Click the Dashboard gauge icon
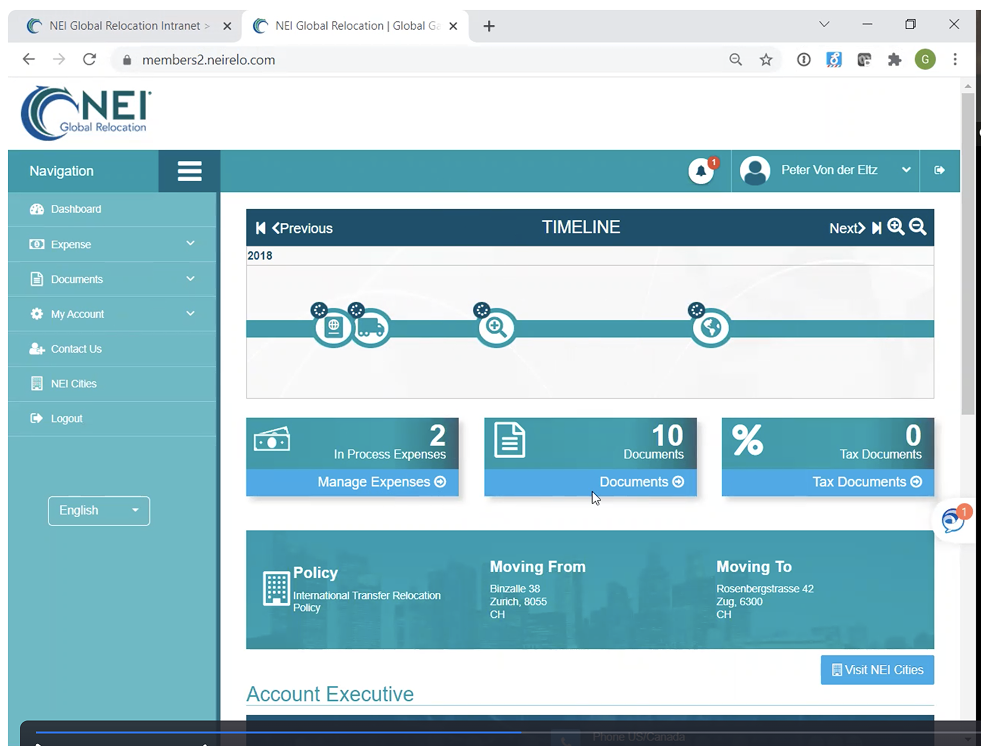The width and height of the screenshot is (981, 746). [x=37, y=209]
